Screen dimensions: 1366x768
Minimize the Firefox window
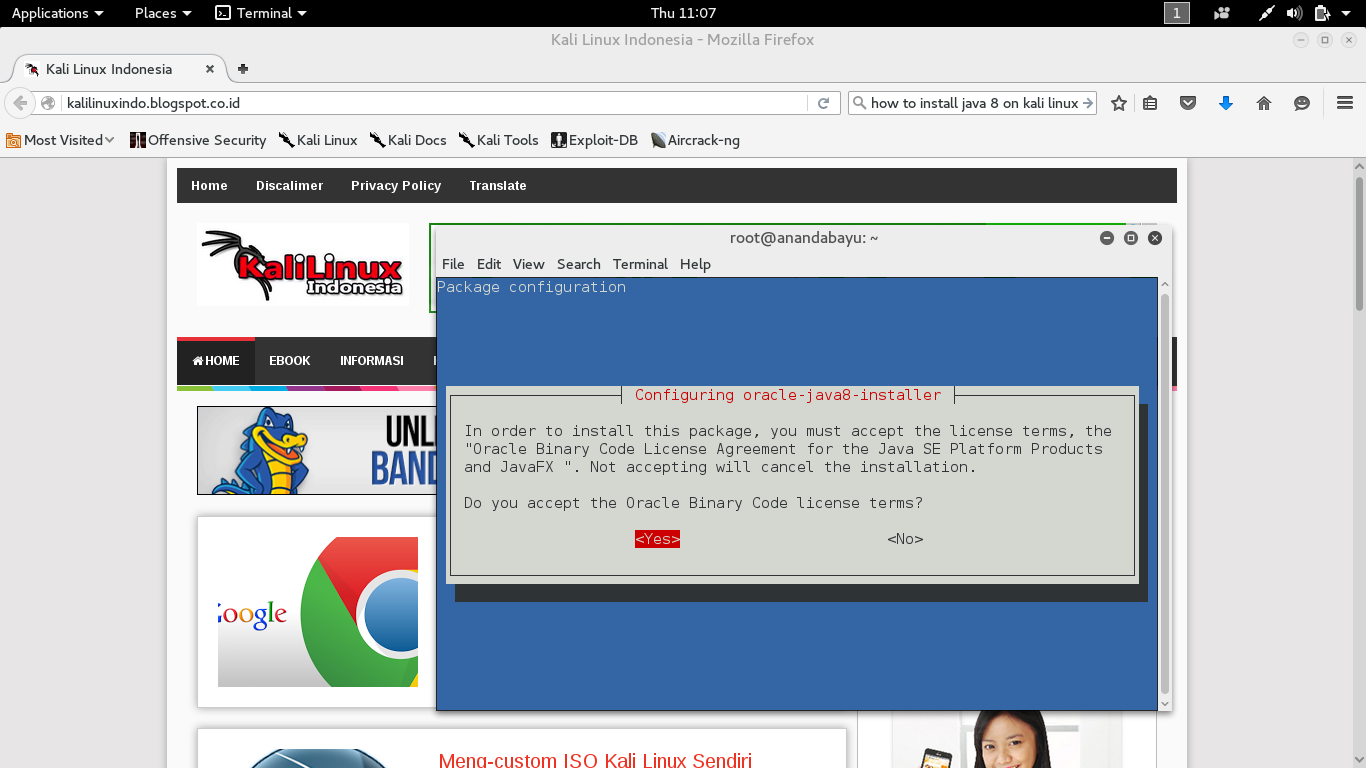pyautogui.click(x=1301, y=40)
